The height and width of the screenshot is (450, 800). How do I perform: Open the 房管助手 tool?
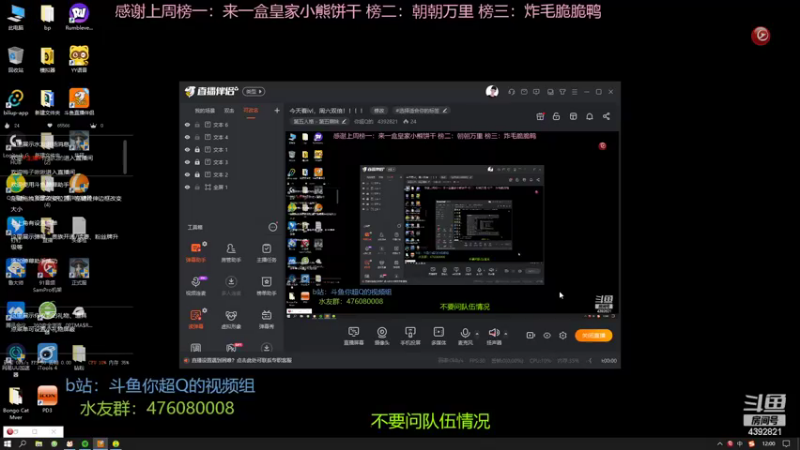(231, 253)
